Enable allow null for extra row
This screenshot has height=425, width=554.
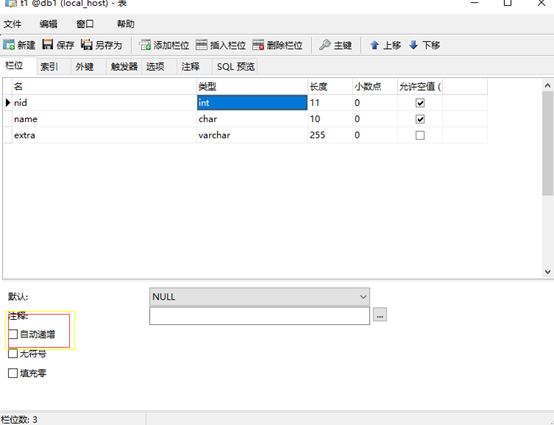coord(420,135)
